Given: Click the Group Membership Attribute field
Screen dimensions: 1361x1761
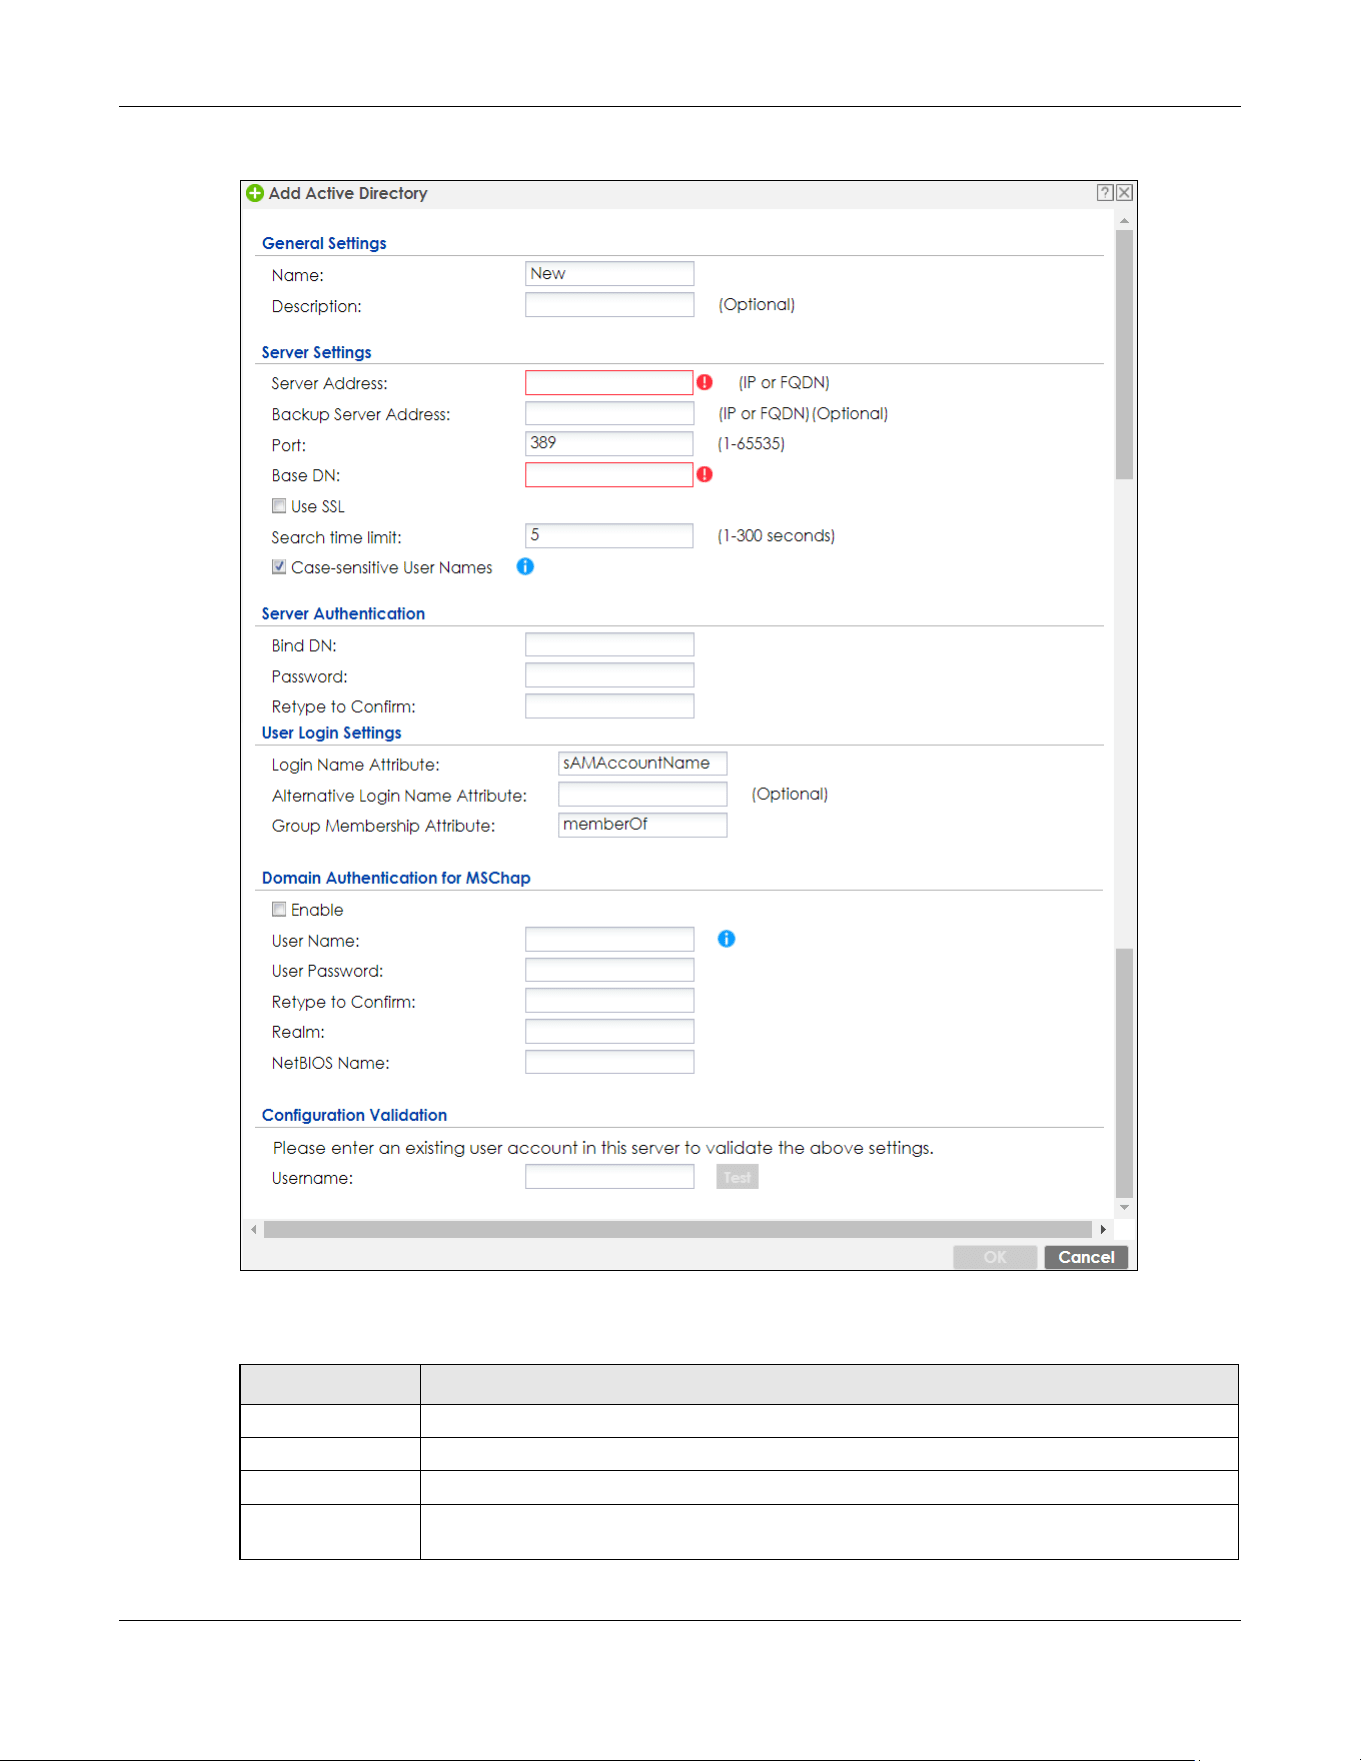Looking at the screenshot, I should point(642,824).
